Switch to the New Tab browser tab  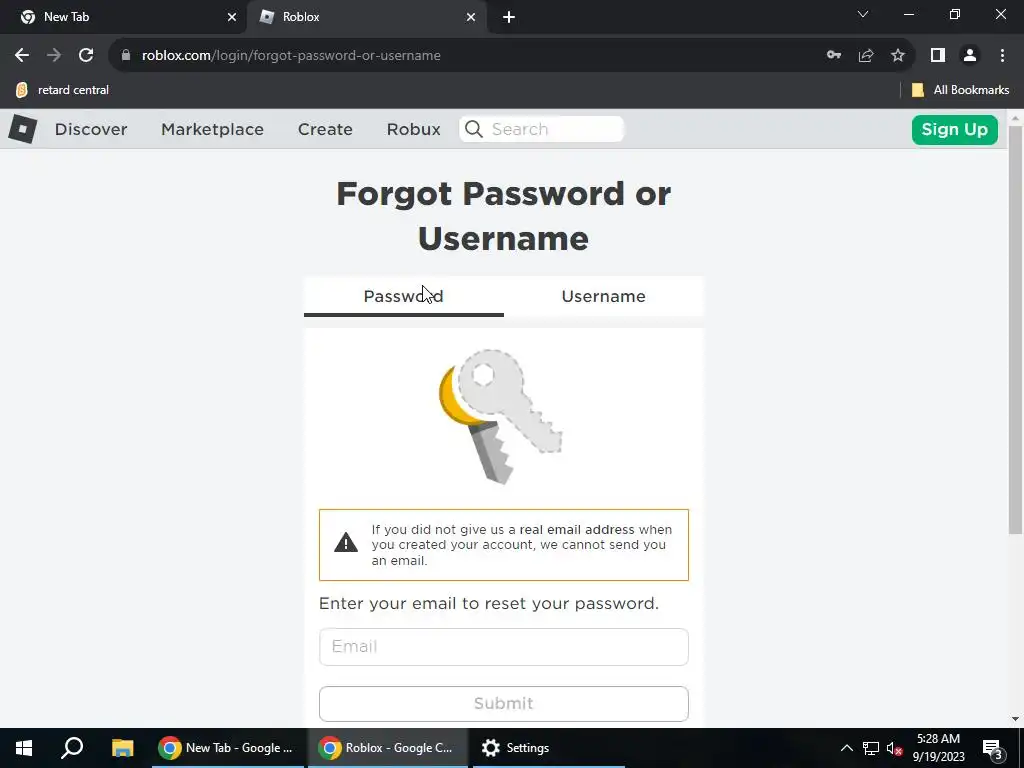click(124, 18)
